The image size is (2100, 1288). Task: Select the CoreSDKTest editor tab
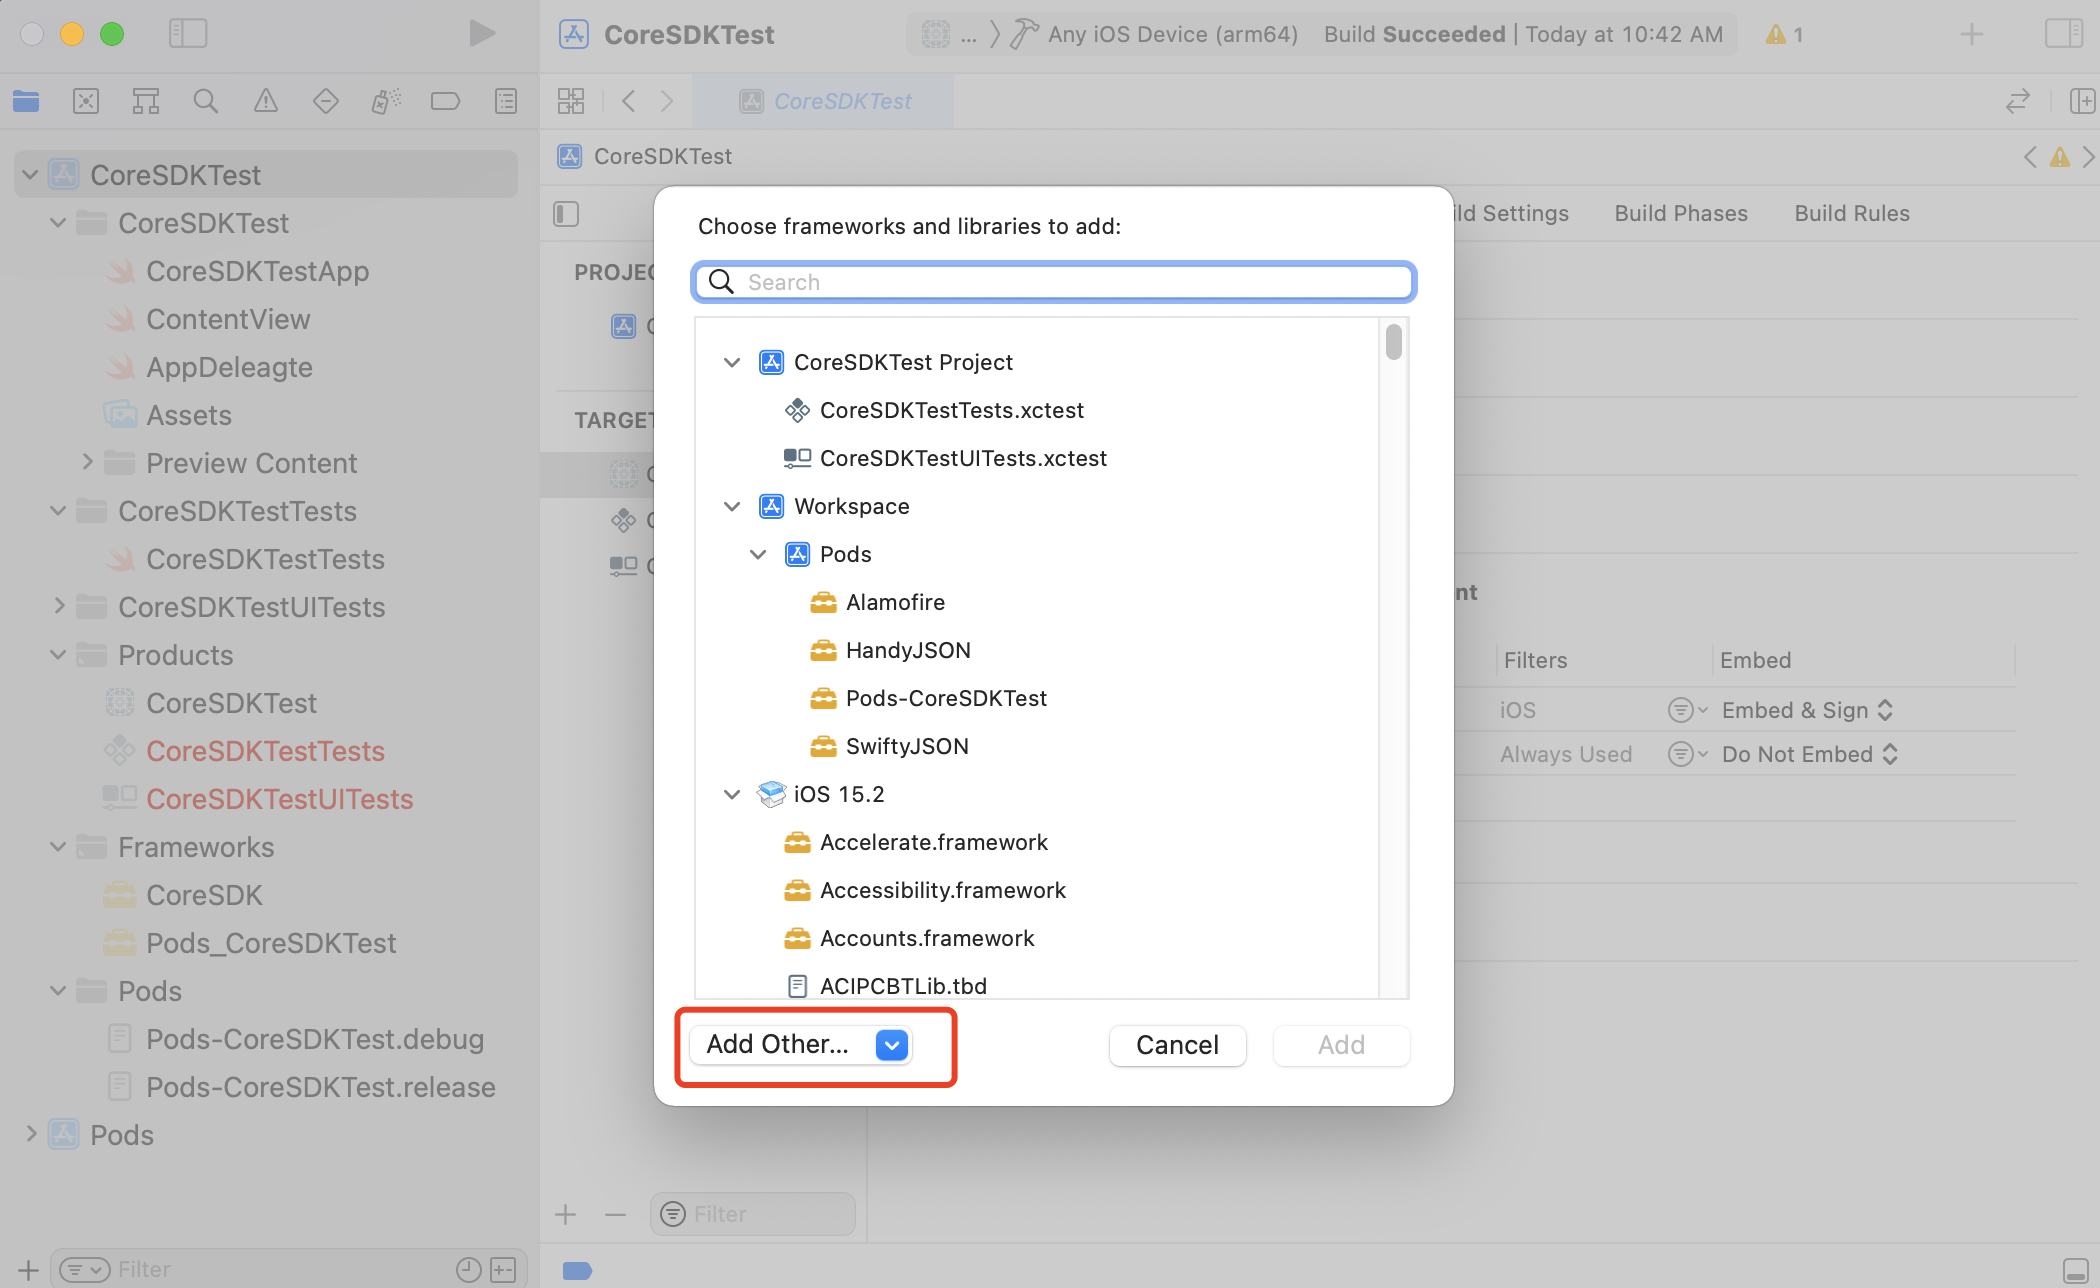click(x=825, y=101)
